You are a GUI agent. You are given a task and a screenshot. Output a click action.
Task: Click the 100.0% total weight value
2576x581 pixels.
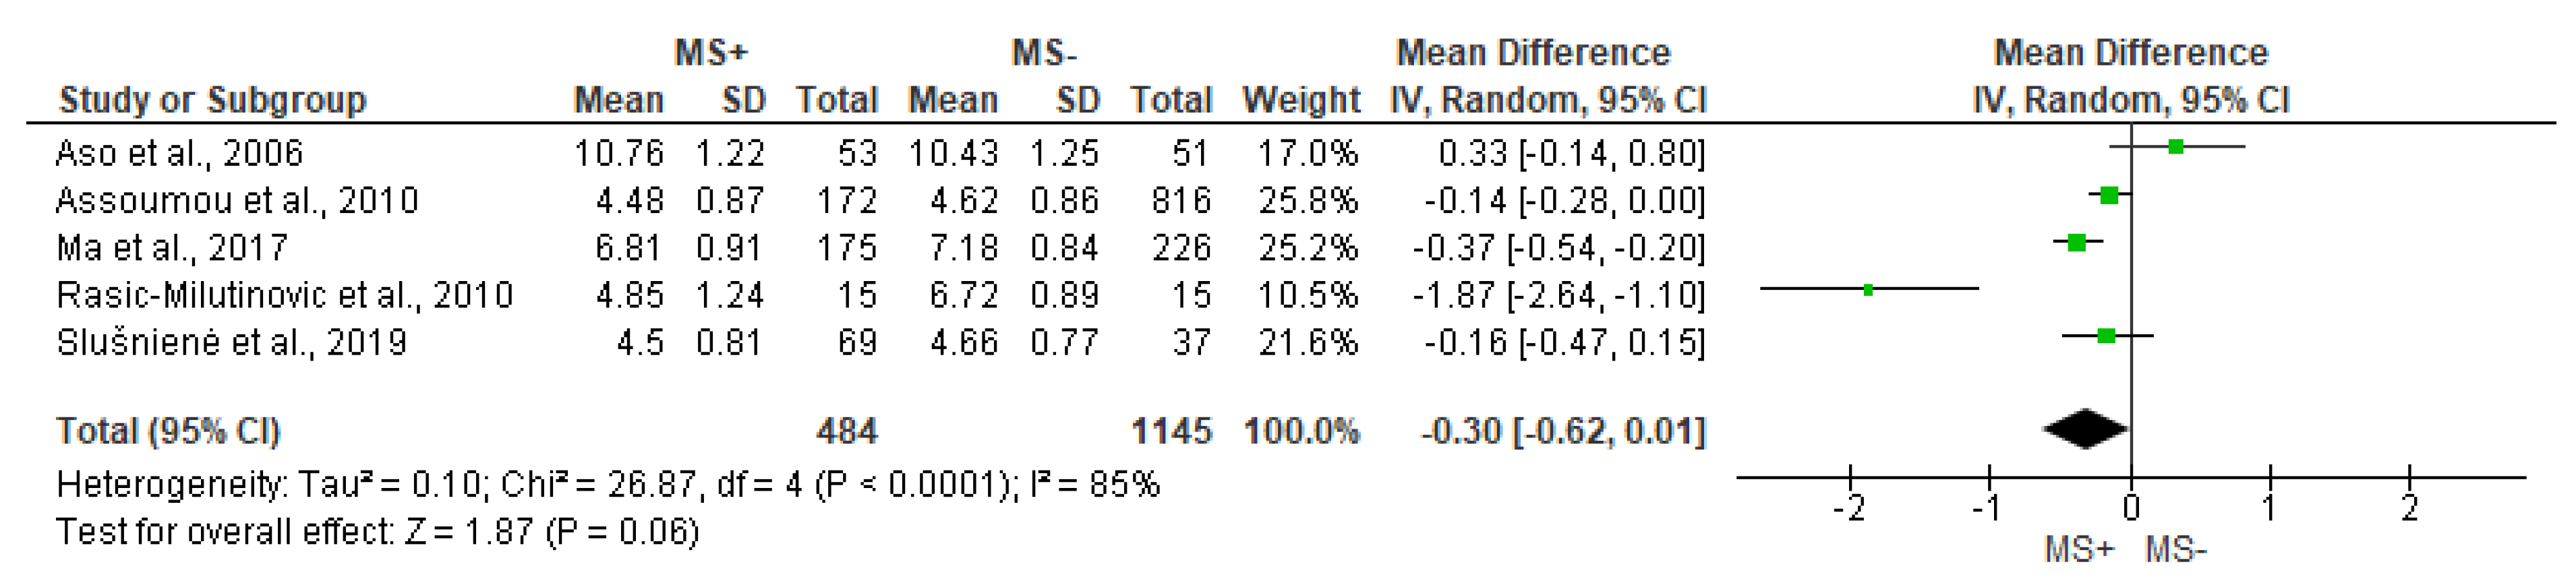1300,431
